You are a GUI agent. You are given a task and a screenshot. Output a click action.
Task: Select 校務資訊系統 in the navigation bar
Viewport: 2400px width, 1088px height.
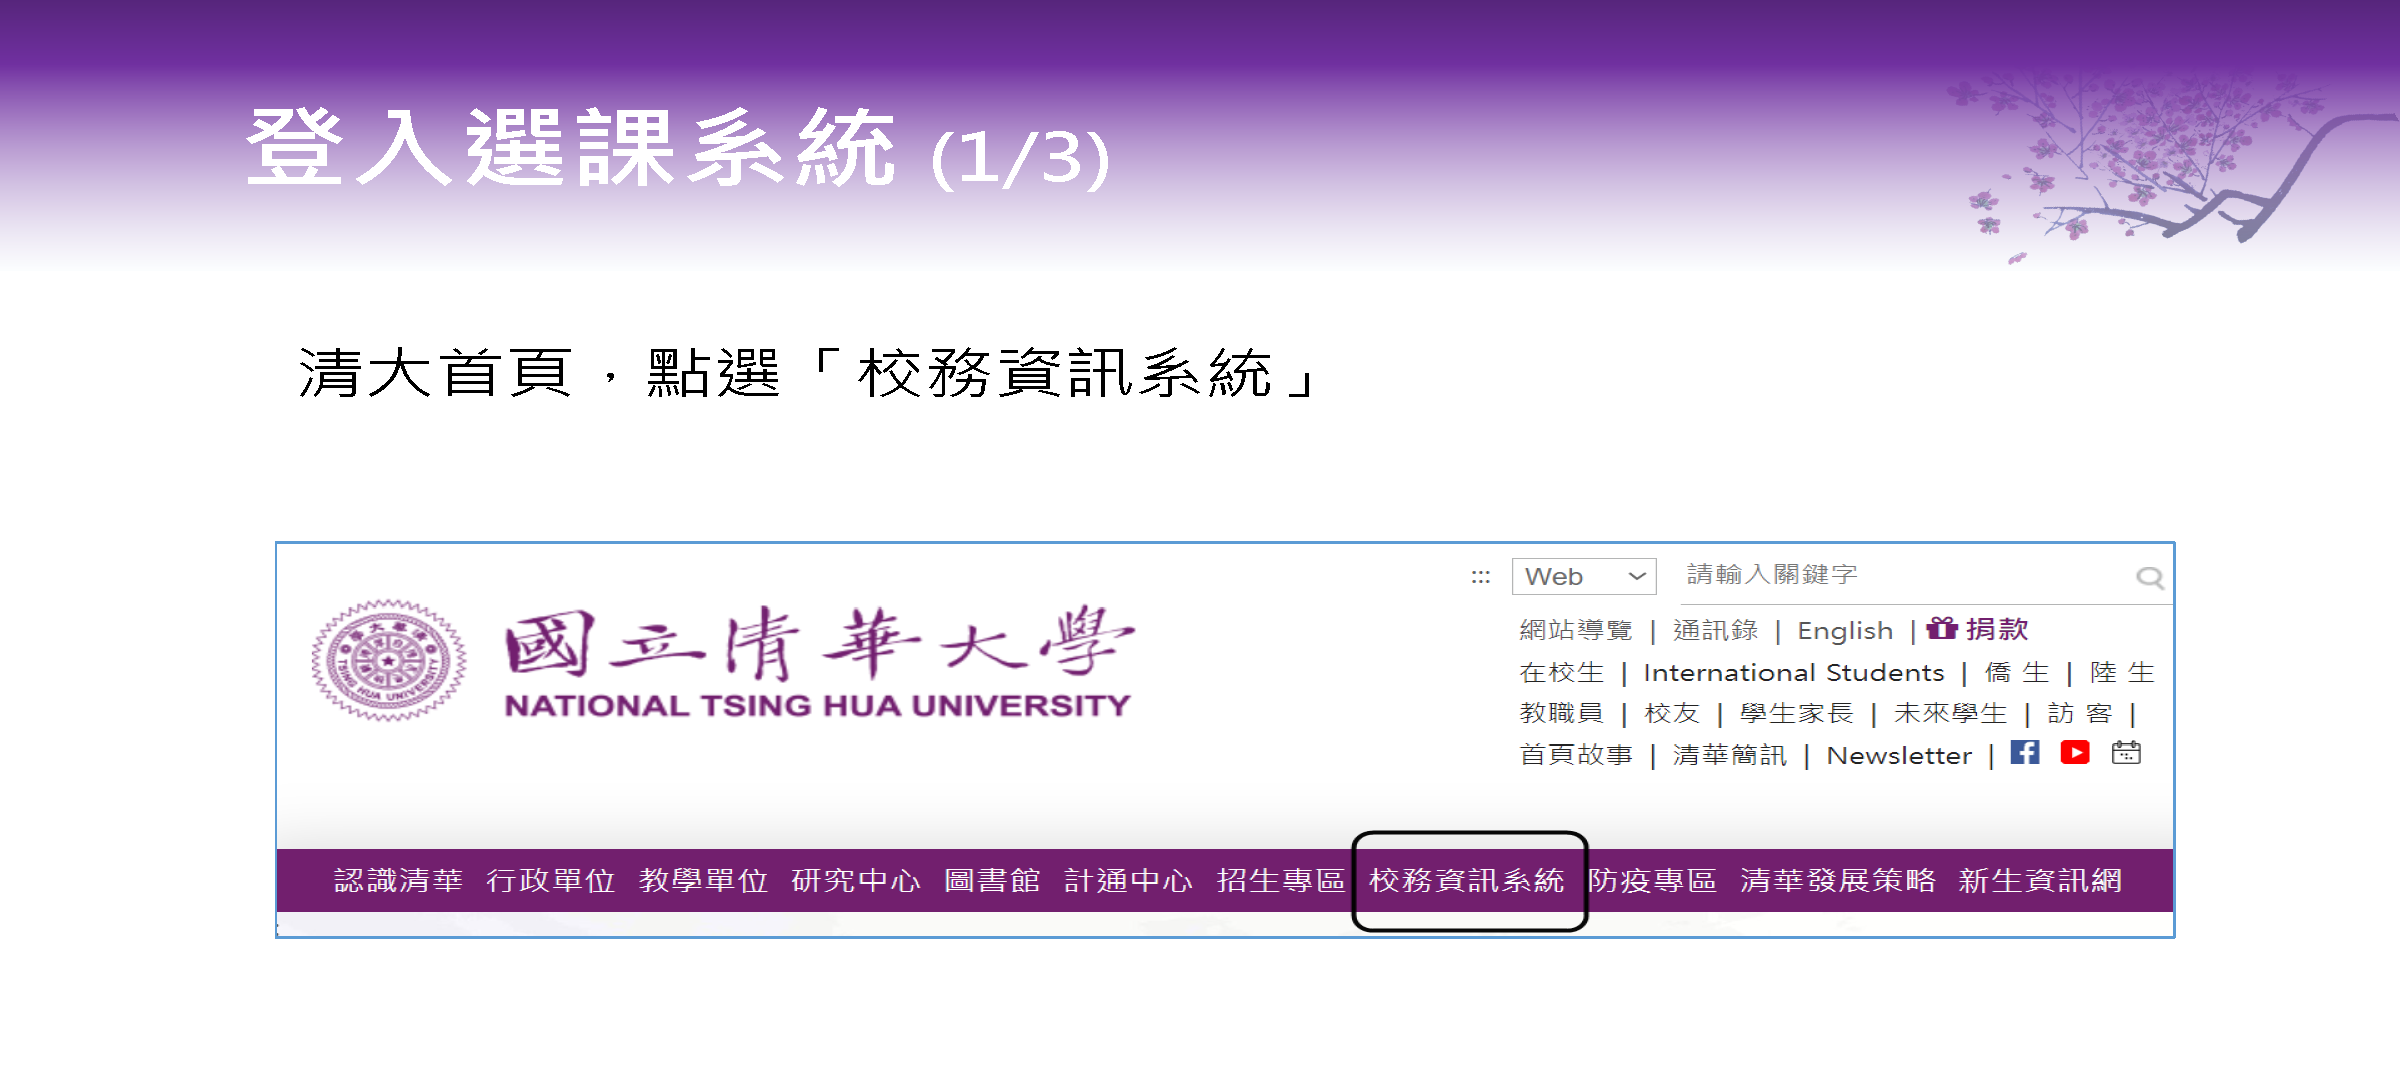coord(1467,880)
